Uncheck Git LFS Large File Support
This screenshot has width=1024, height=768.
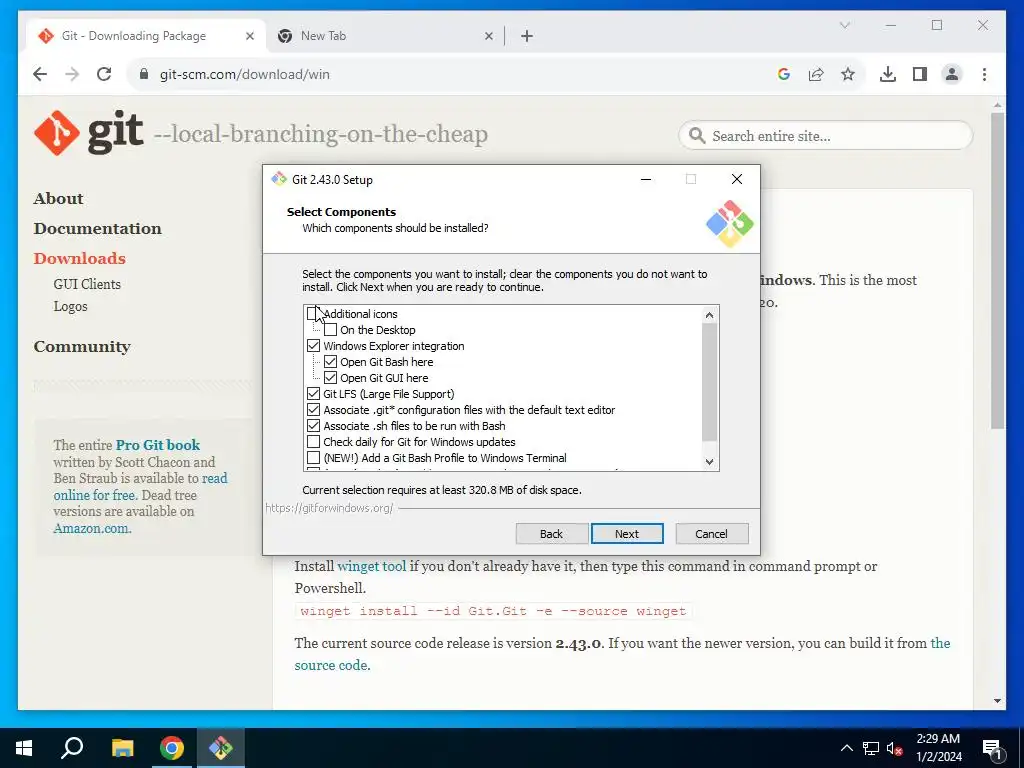[313, 394]
